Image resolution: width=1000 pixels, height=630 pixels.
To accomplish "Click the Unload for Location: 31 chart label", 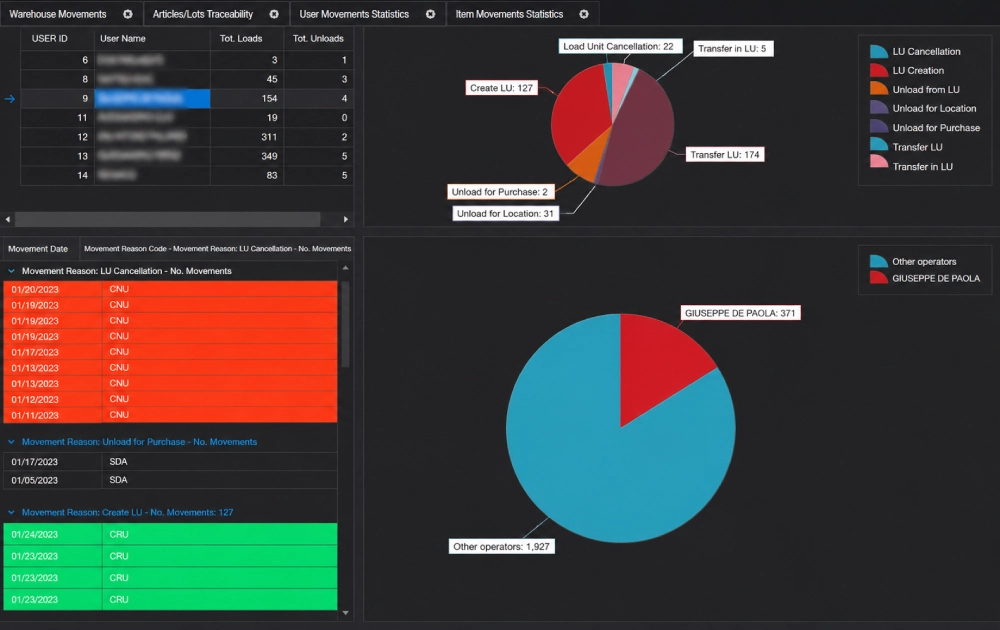I will tap(505, 214).
